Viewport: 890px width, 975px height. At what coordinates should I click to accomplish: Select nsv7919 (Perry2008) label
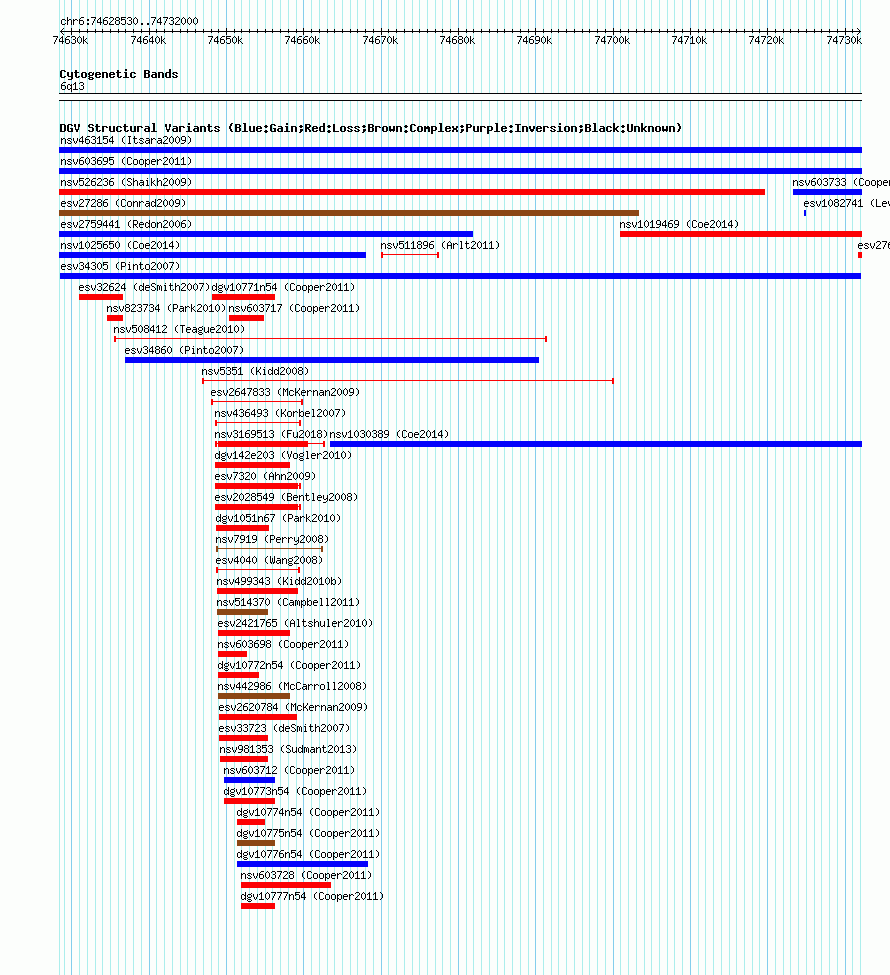272,540
